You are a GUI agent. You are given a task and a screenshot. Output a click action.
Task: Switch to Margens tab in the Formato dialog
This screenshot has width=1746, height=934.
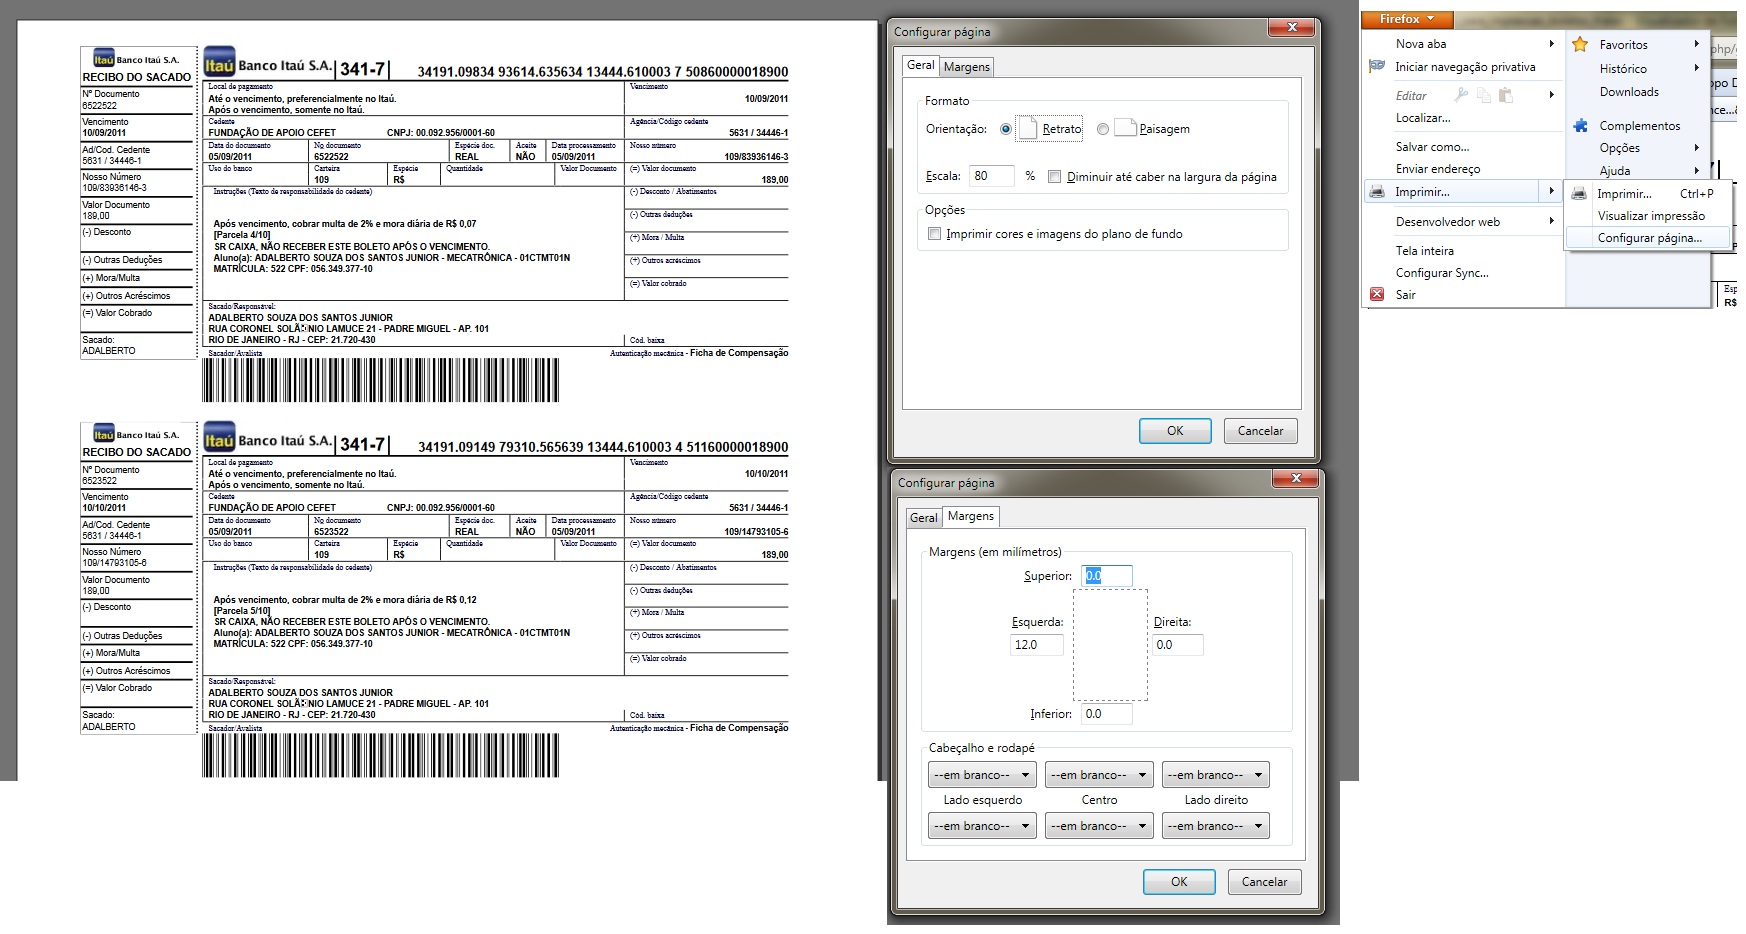pyautogui.click(x=966, y=67)
